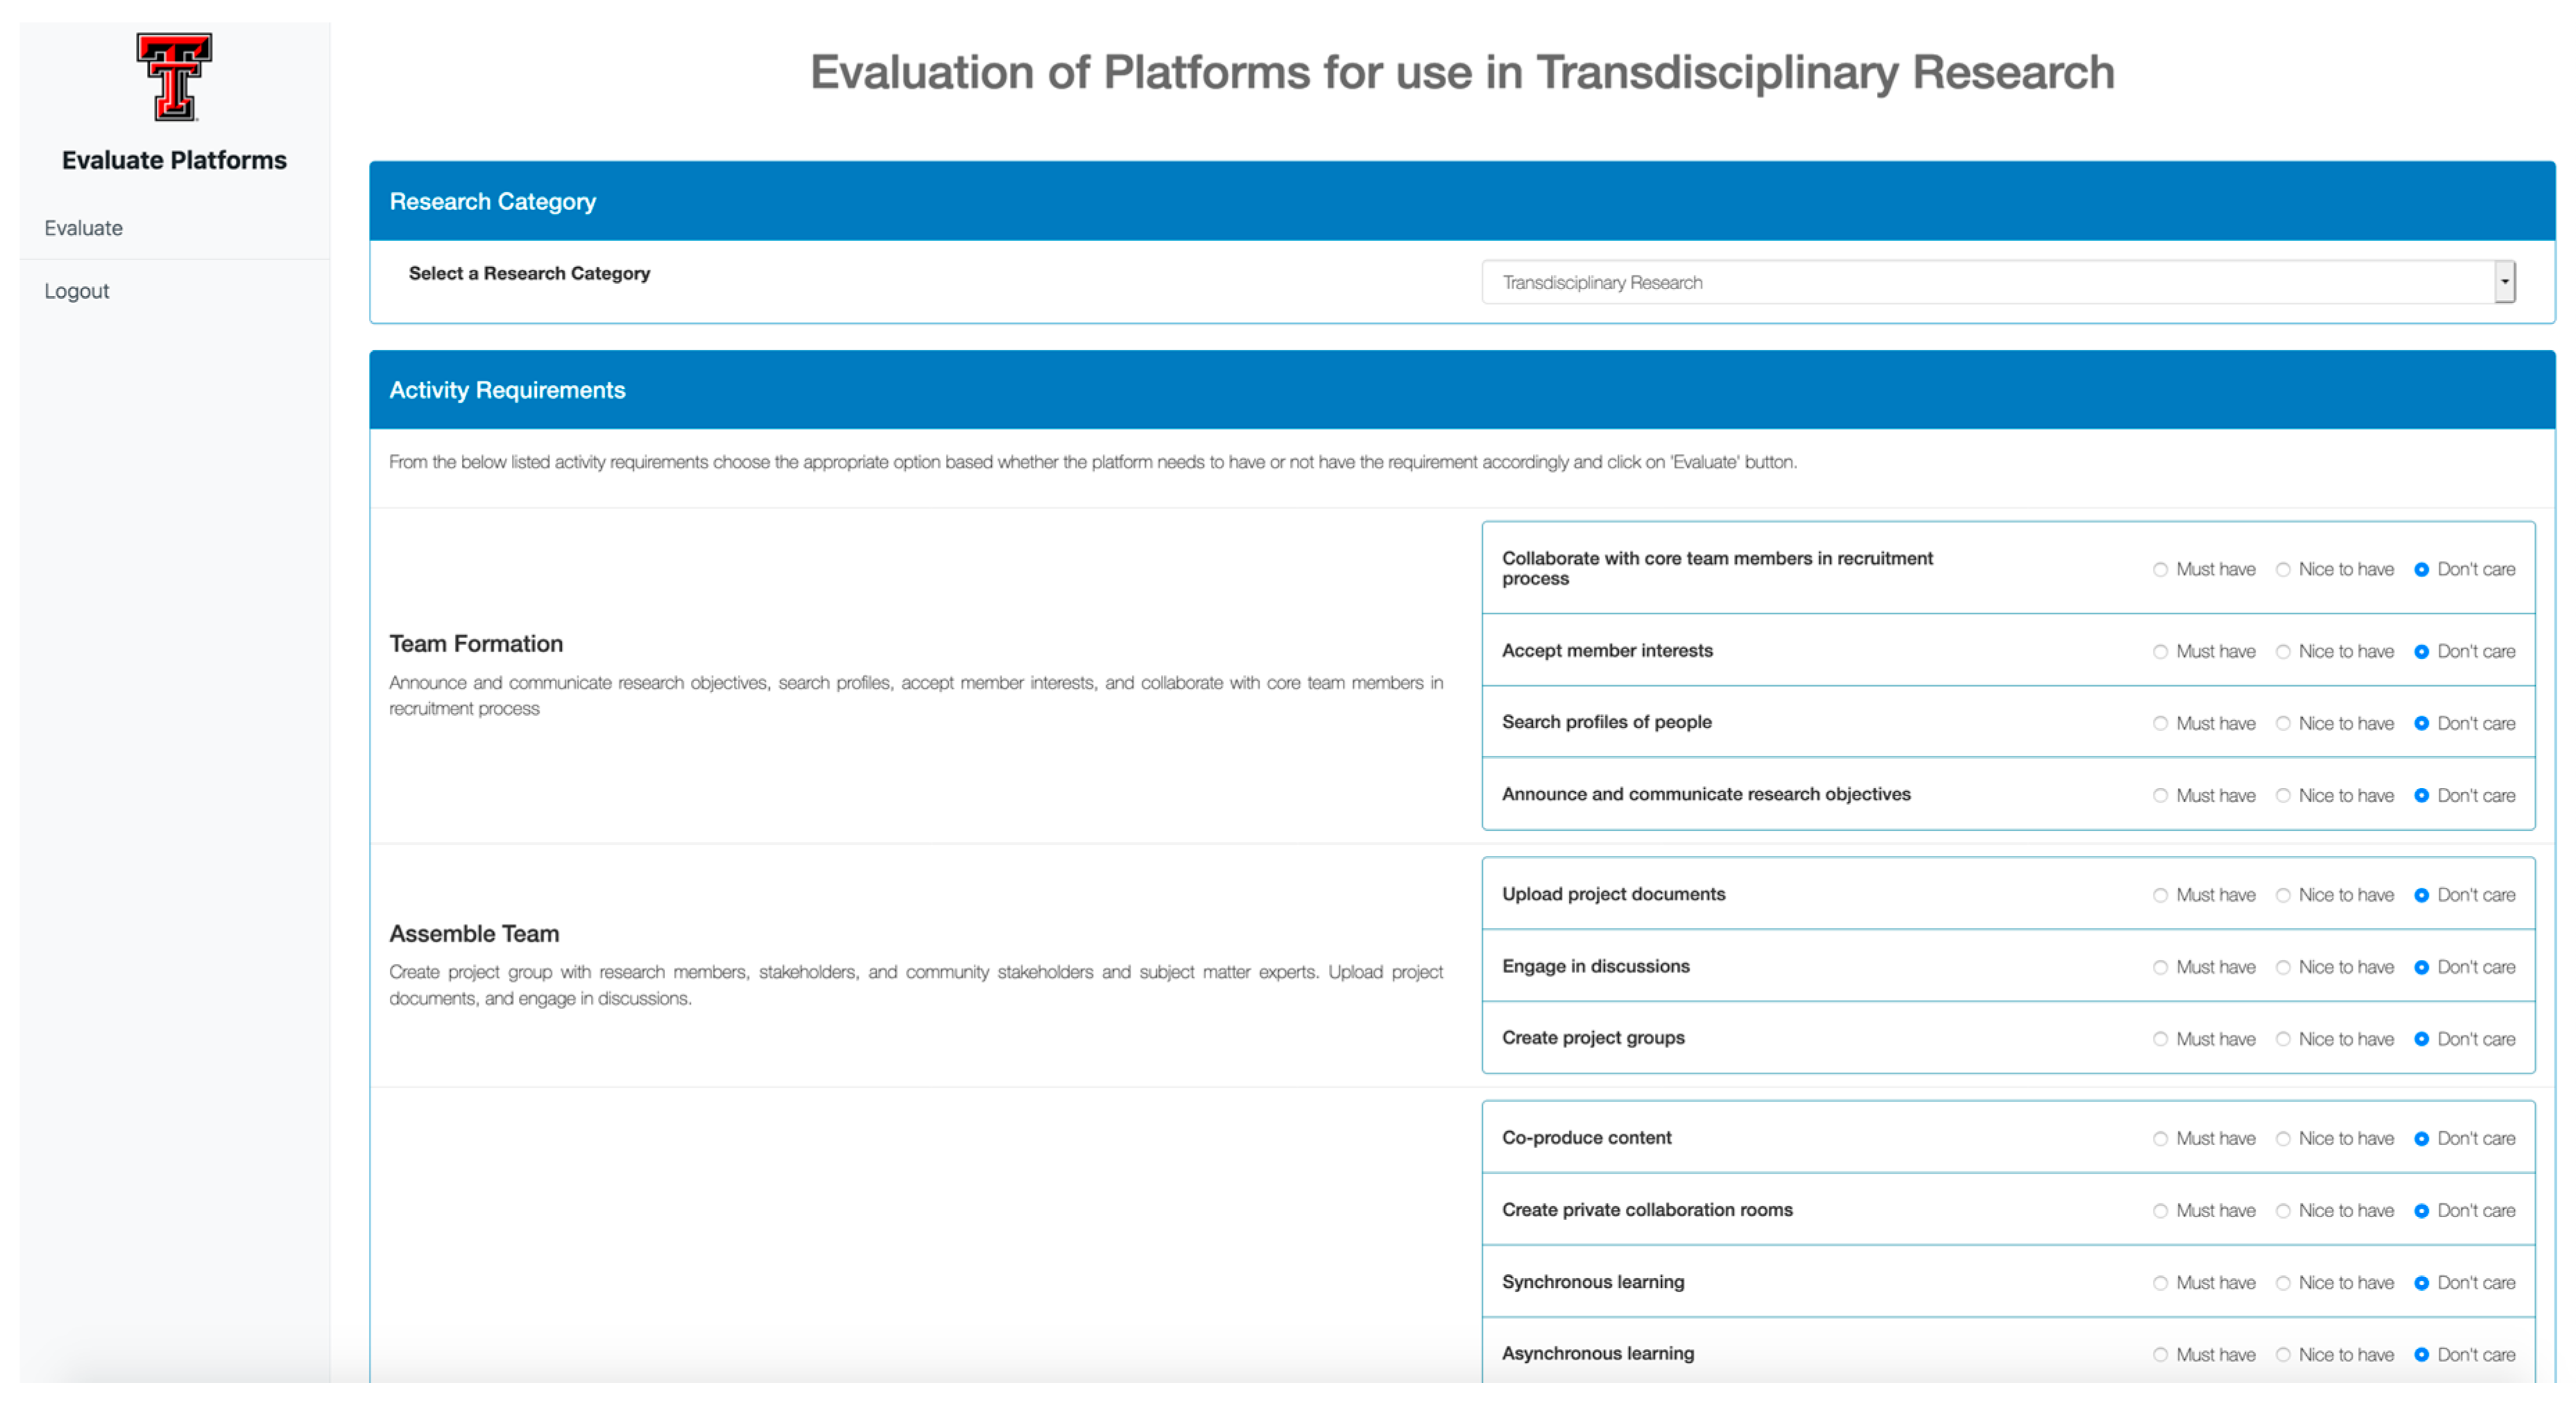Open the Research Category dropdown arrow

(x=2503, y=282)
